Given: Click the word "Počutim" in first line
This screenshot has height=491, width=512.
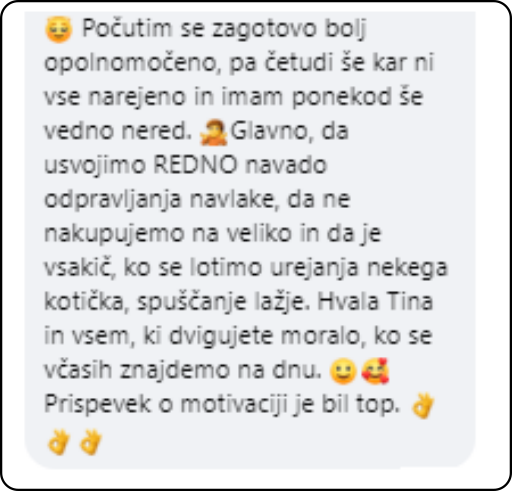Looking at the screenshot, I should (x=127, y=28).
